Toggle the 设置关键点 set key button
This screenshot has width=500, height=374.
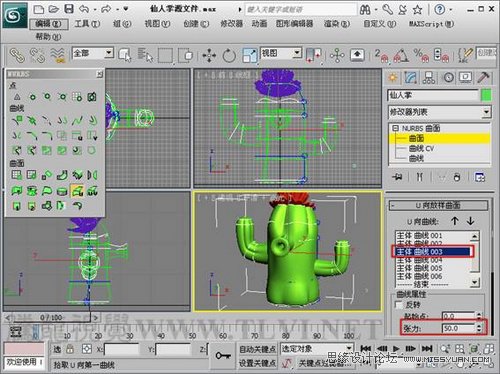pos(257,363)
